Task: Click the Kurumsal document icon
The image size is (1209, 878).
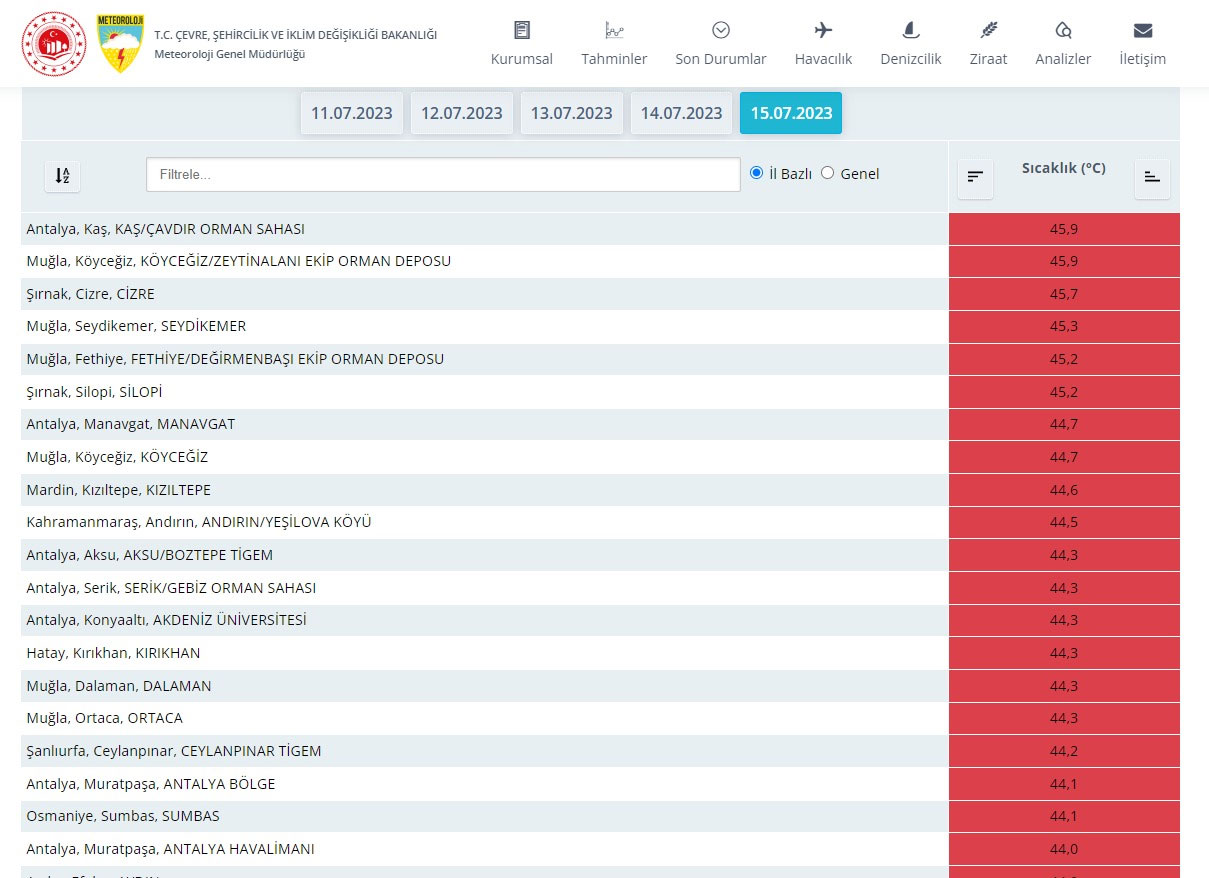Action: tap(521, 30)
